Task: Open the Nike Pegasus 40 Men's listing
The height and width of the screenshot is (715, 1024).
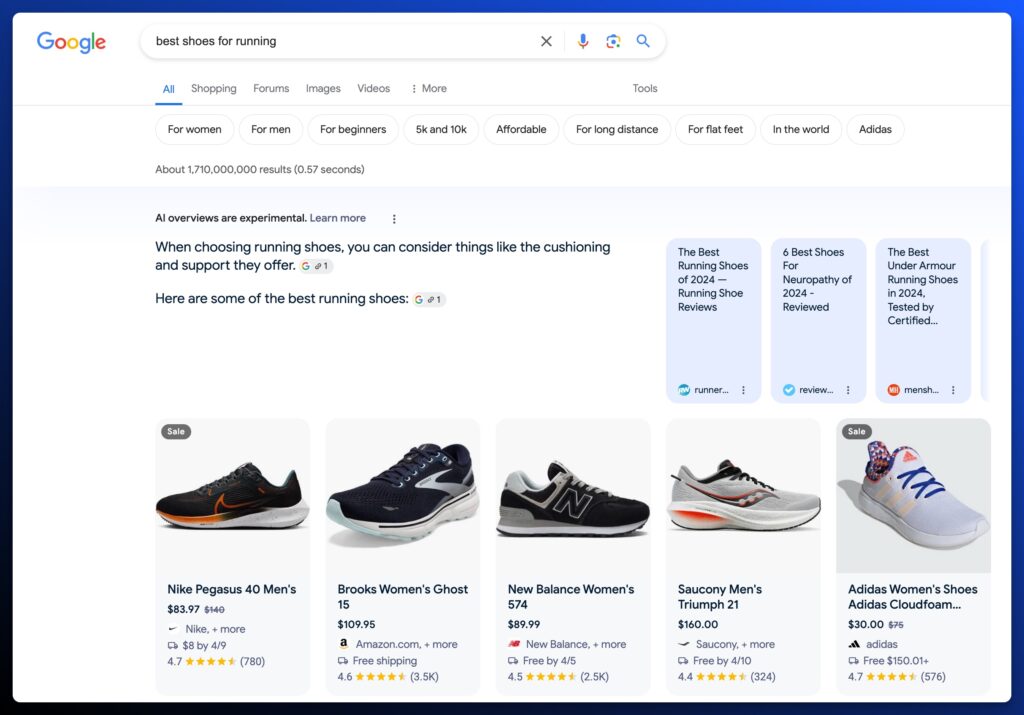Action: pos(232,589)
